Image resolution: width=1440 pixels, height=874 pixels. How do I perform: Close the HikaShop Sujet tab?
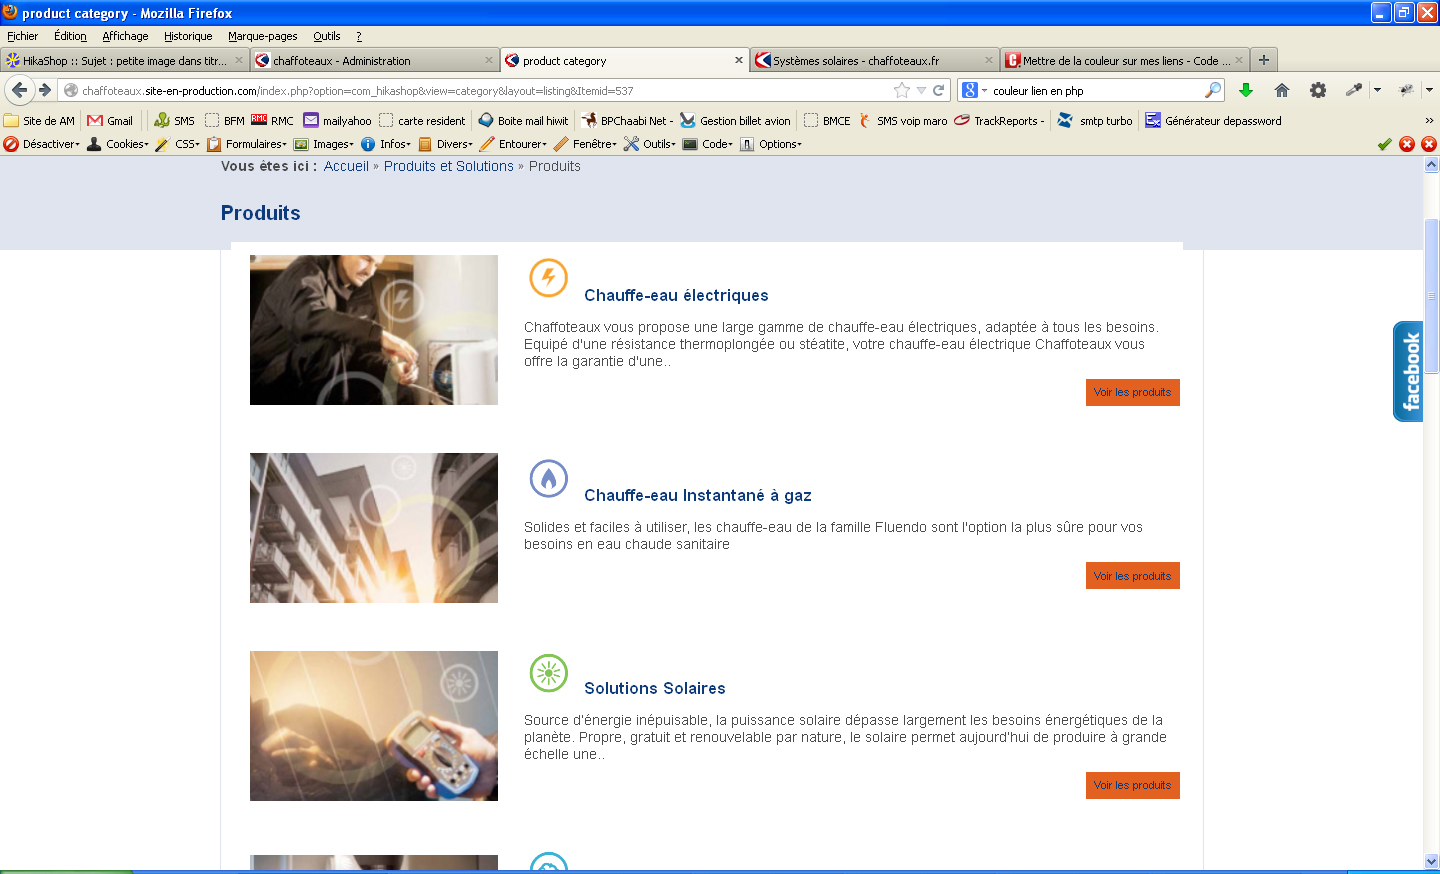(239, 60)
